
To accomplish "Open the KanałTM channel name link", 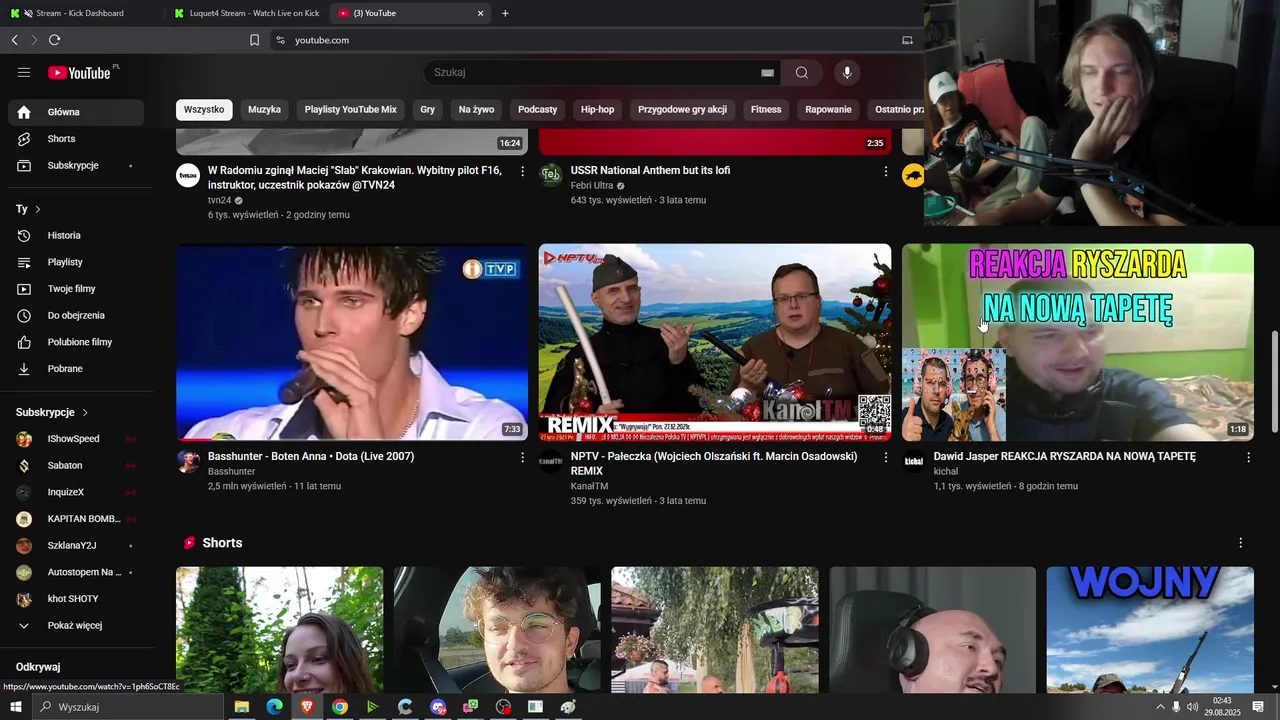I will 589,486.
